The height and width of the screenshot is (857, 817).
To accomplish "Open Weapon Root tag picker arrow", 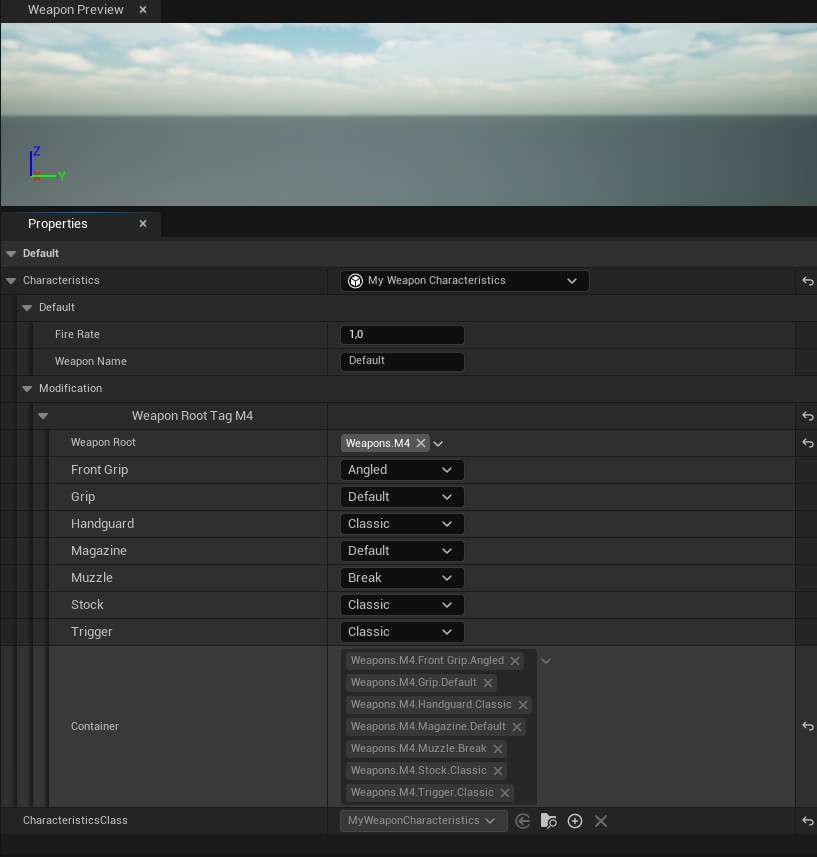I will point(438,444).
